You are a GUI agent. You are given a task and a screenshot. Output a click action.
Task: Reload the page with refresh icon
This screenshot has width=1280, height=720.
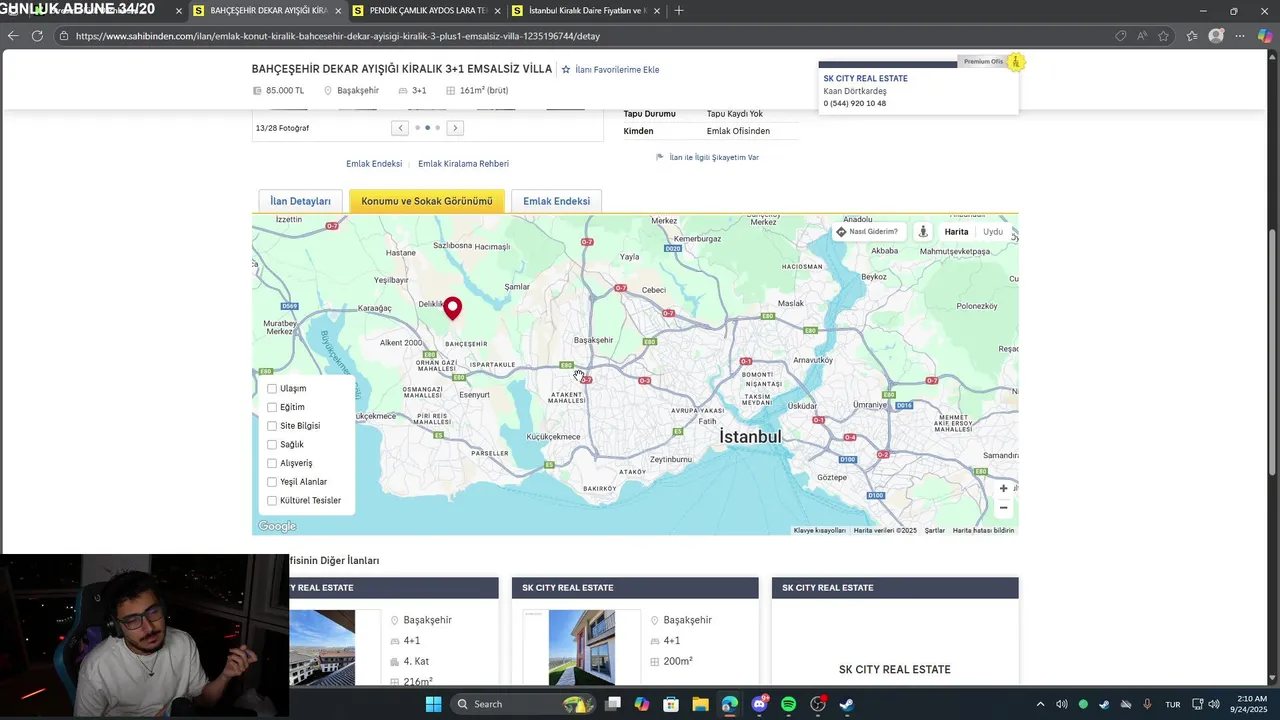(37, 36)
